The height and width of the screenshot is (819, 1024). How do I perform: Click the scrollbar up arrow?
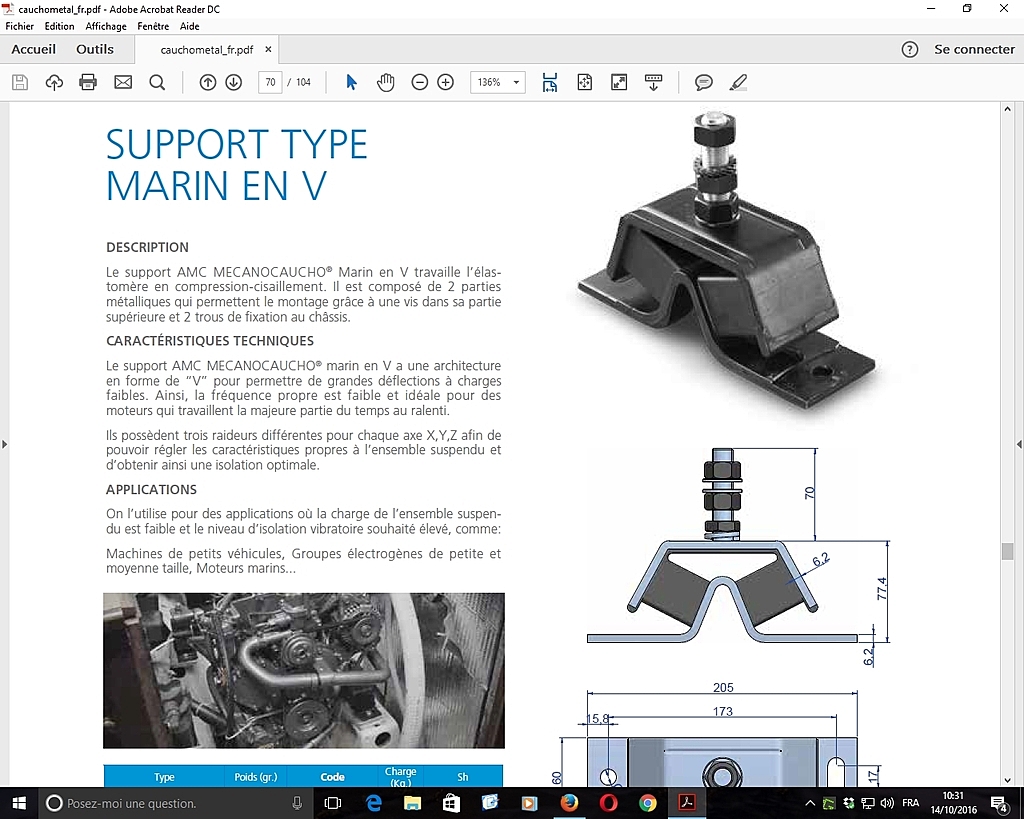[x=1007, y=109]
